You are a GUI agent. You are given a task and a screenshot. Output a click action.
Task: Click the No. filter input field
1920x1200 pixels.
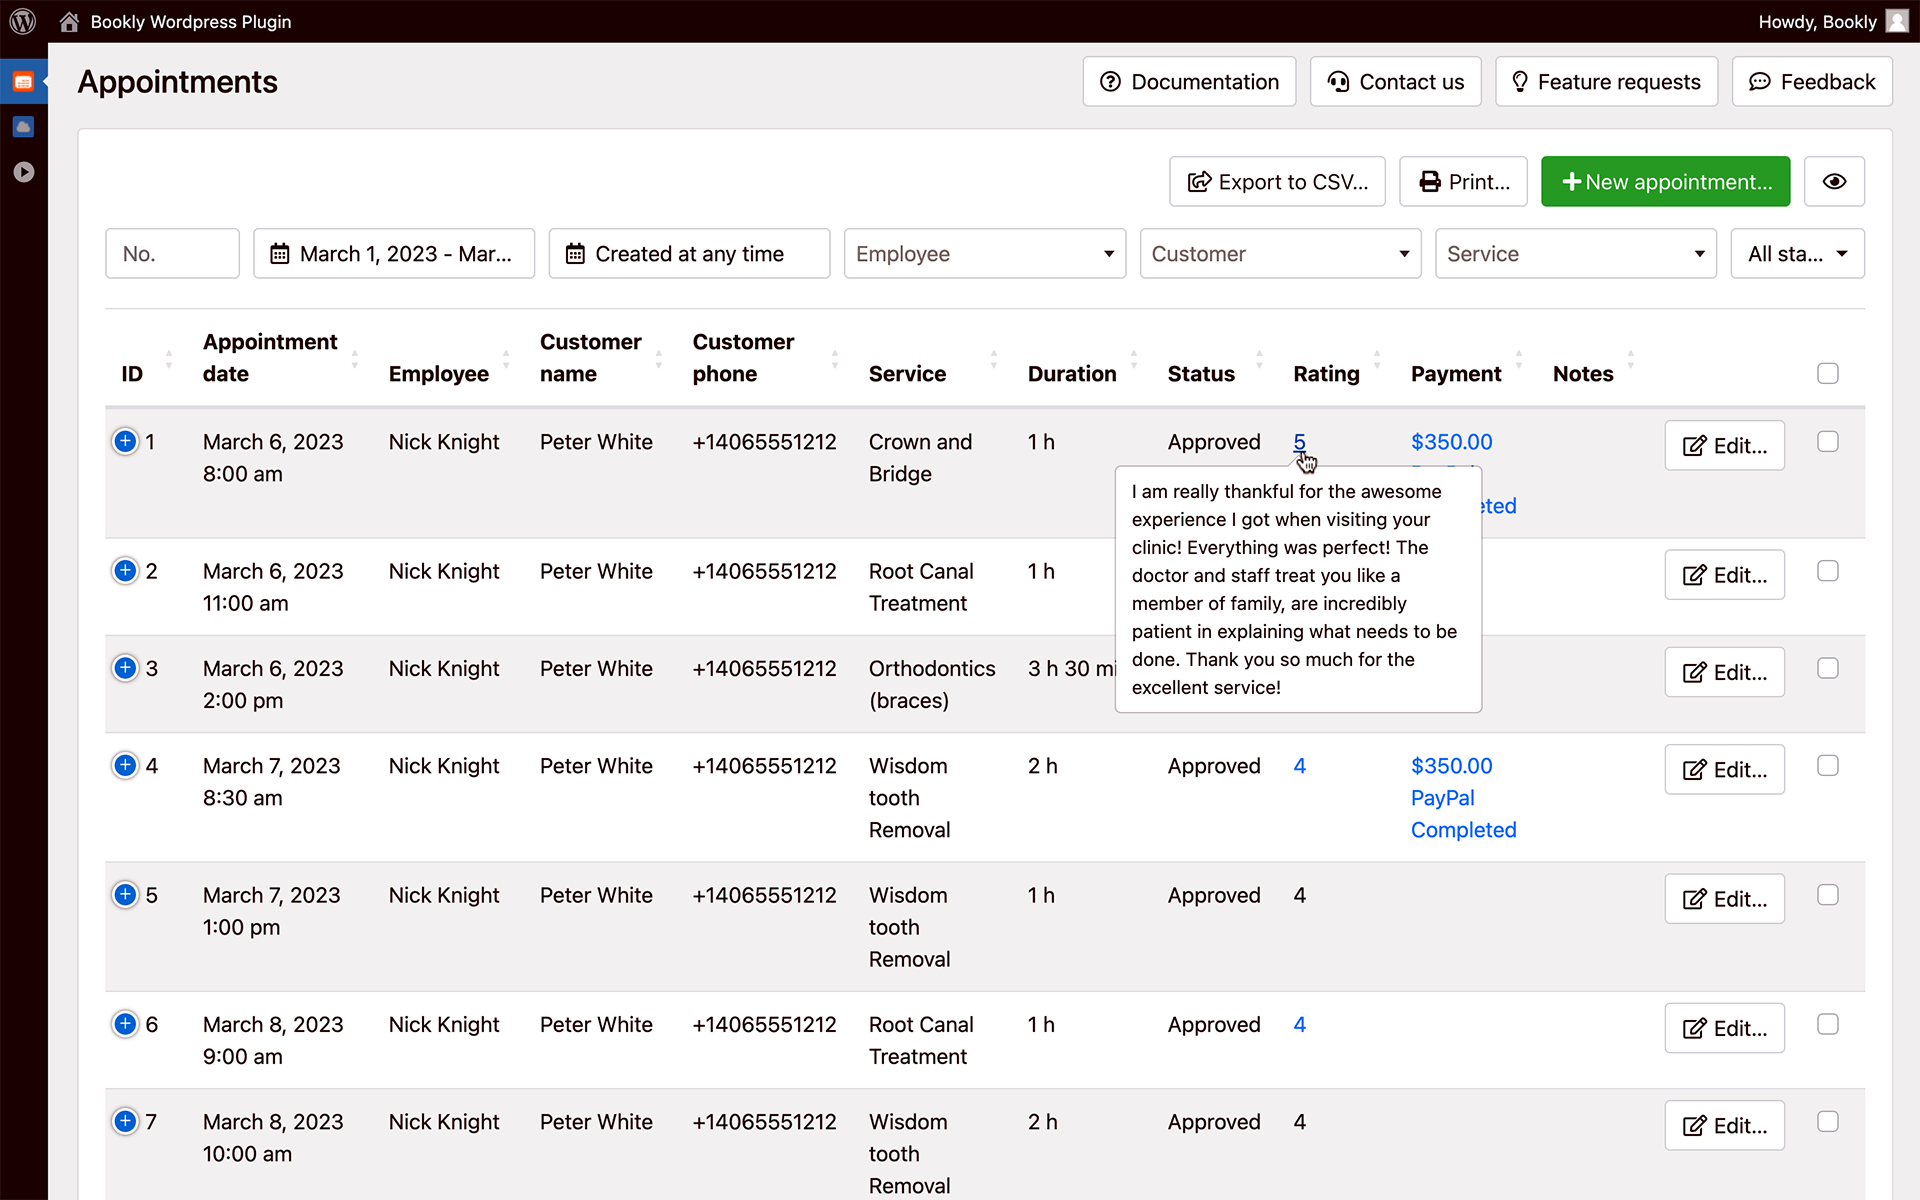(172, 254)
